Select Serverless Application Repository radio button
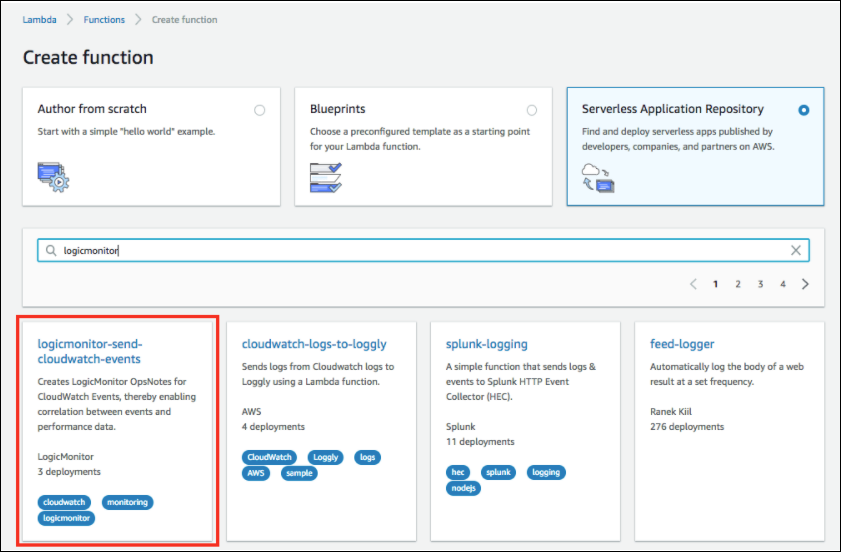Viewport: 841px width, 552px height. 803,110
